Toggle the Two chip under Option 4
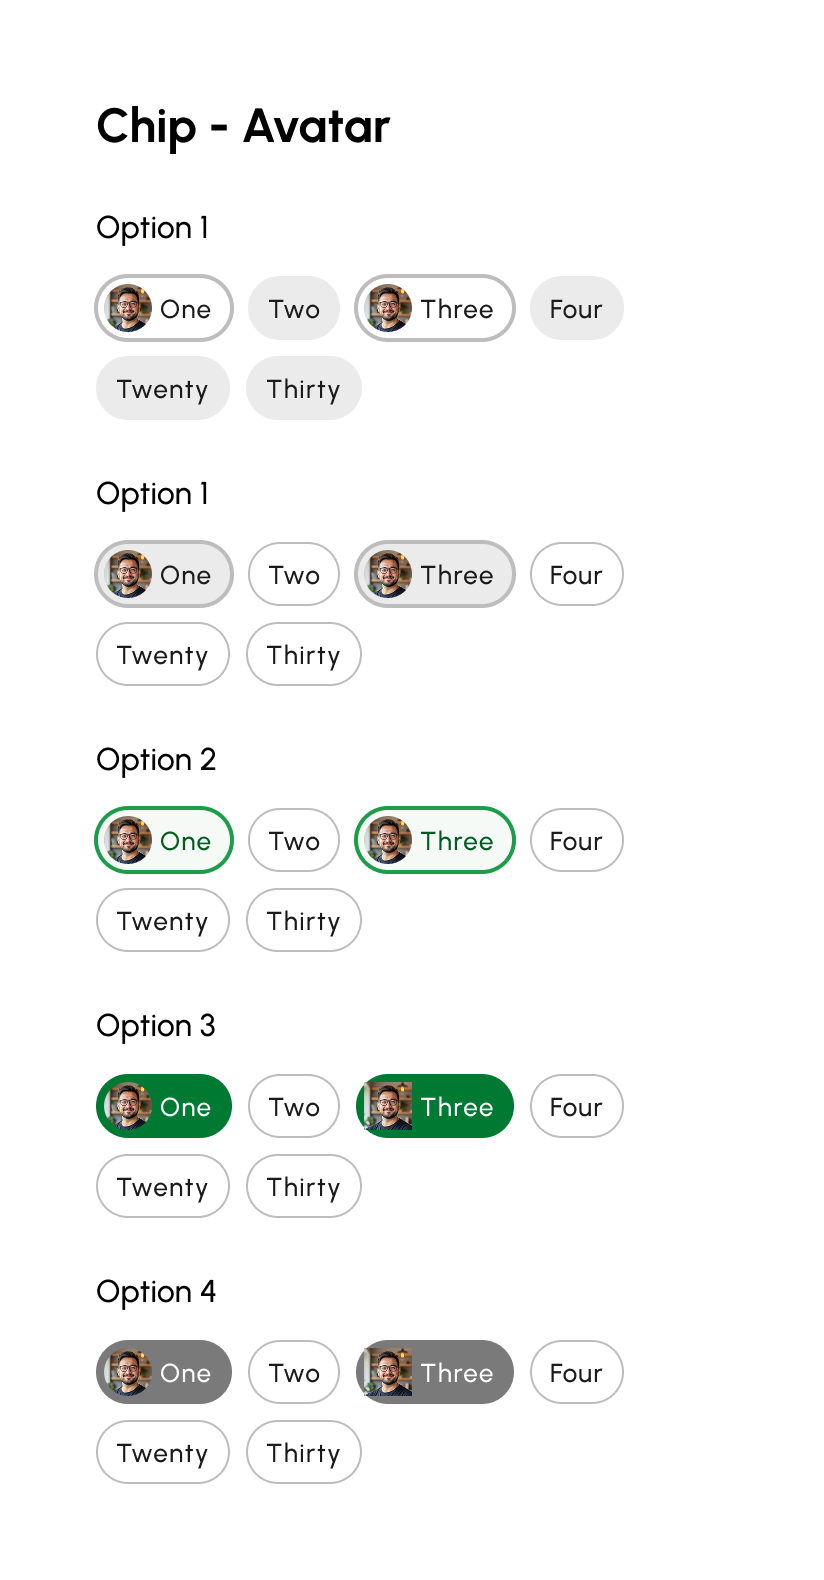824x1580 pixels. [294, 1372]
